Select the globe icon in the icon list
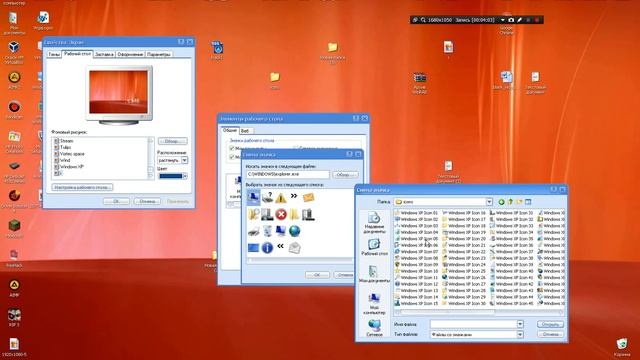This screenshot has width=640, height=360. (x=294, y=231)
